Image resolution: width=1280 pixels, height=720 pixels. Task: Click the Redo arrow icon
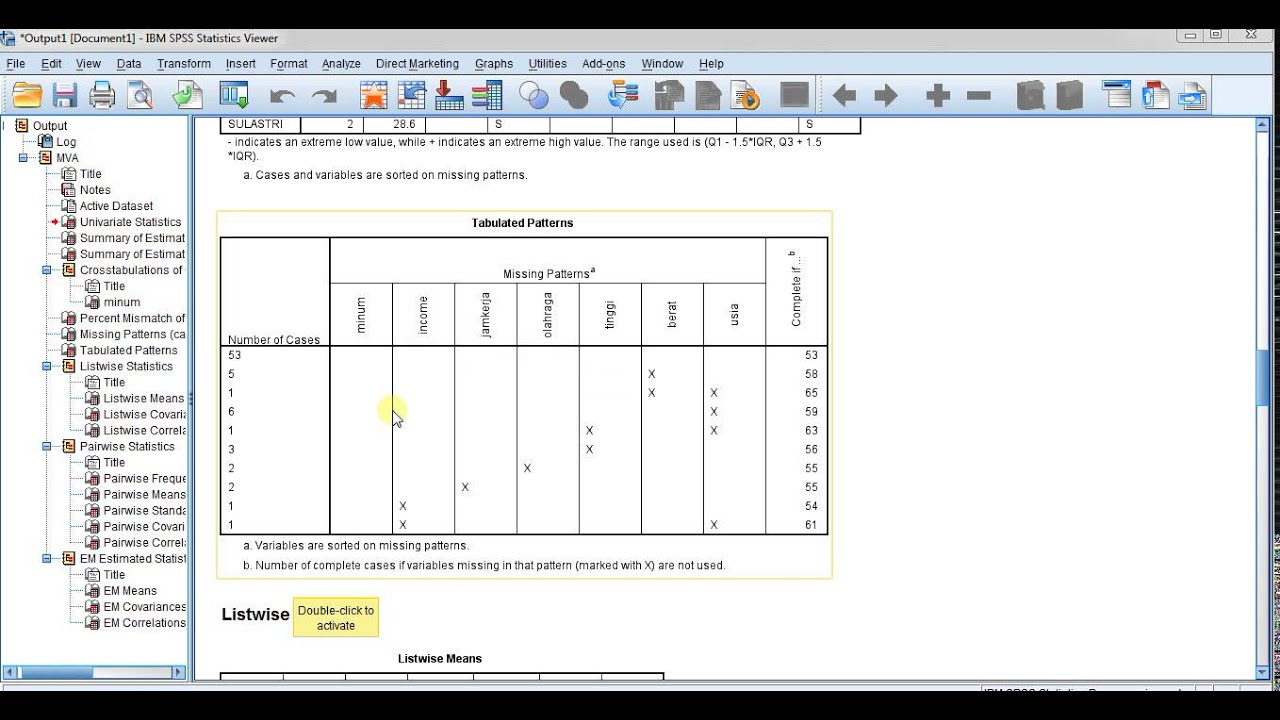324,96
